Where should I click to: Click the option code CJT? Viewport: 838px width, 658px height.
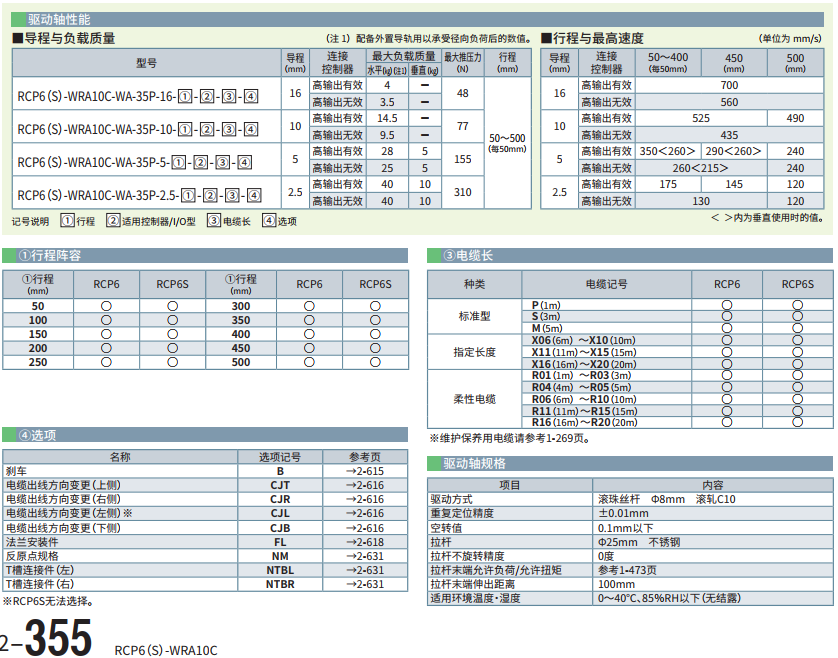280,485
